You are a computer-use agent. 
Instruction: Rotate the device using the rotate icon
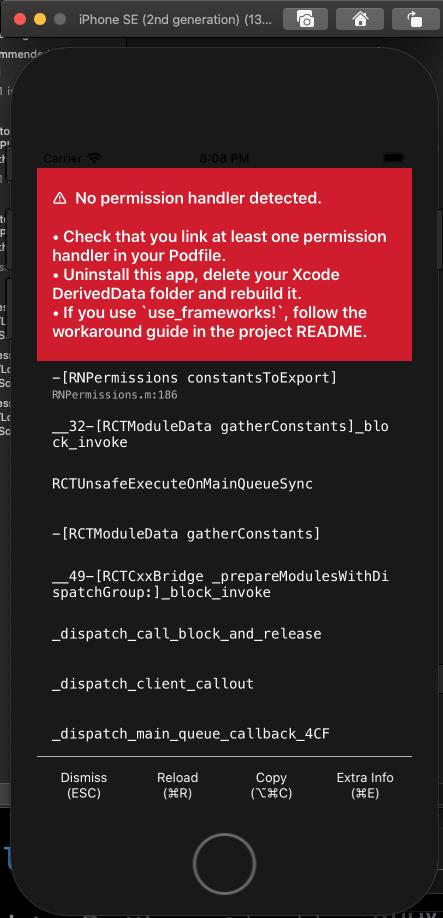pos(415,19)
